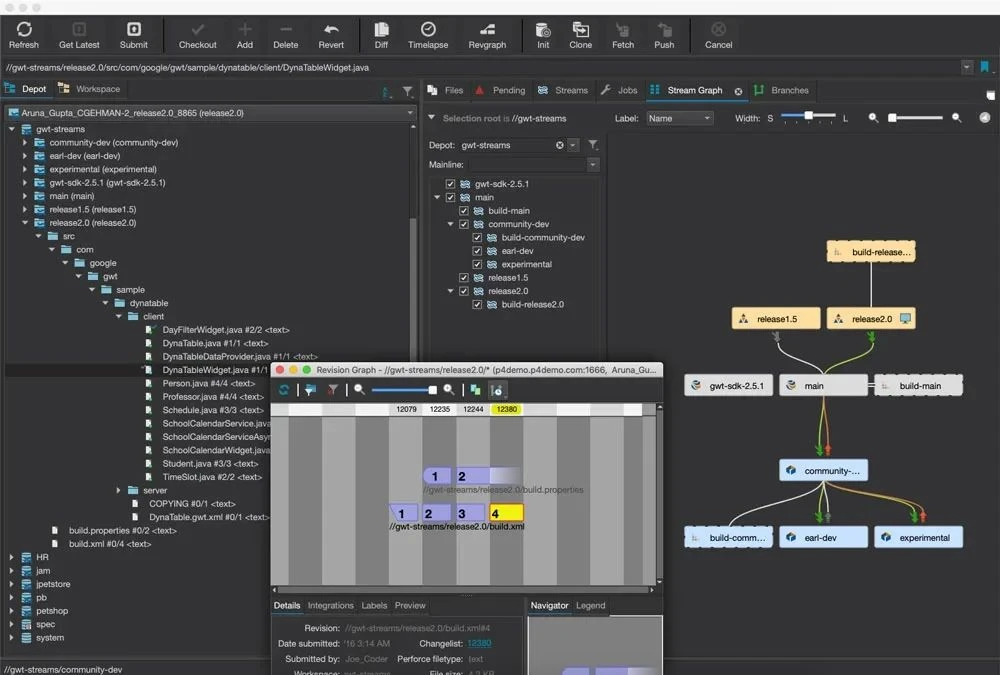Select revision 4 of build.xml

(506, 513)
